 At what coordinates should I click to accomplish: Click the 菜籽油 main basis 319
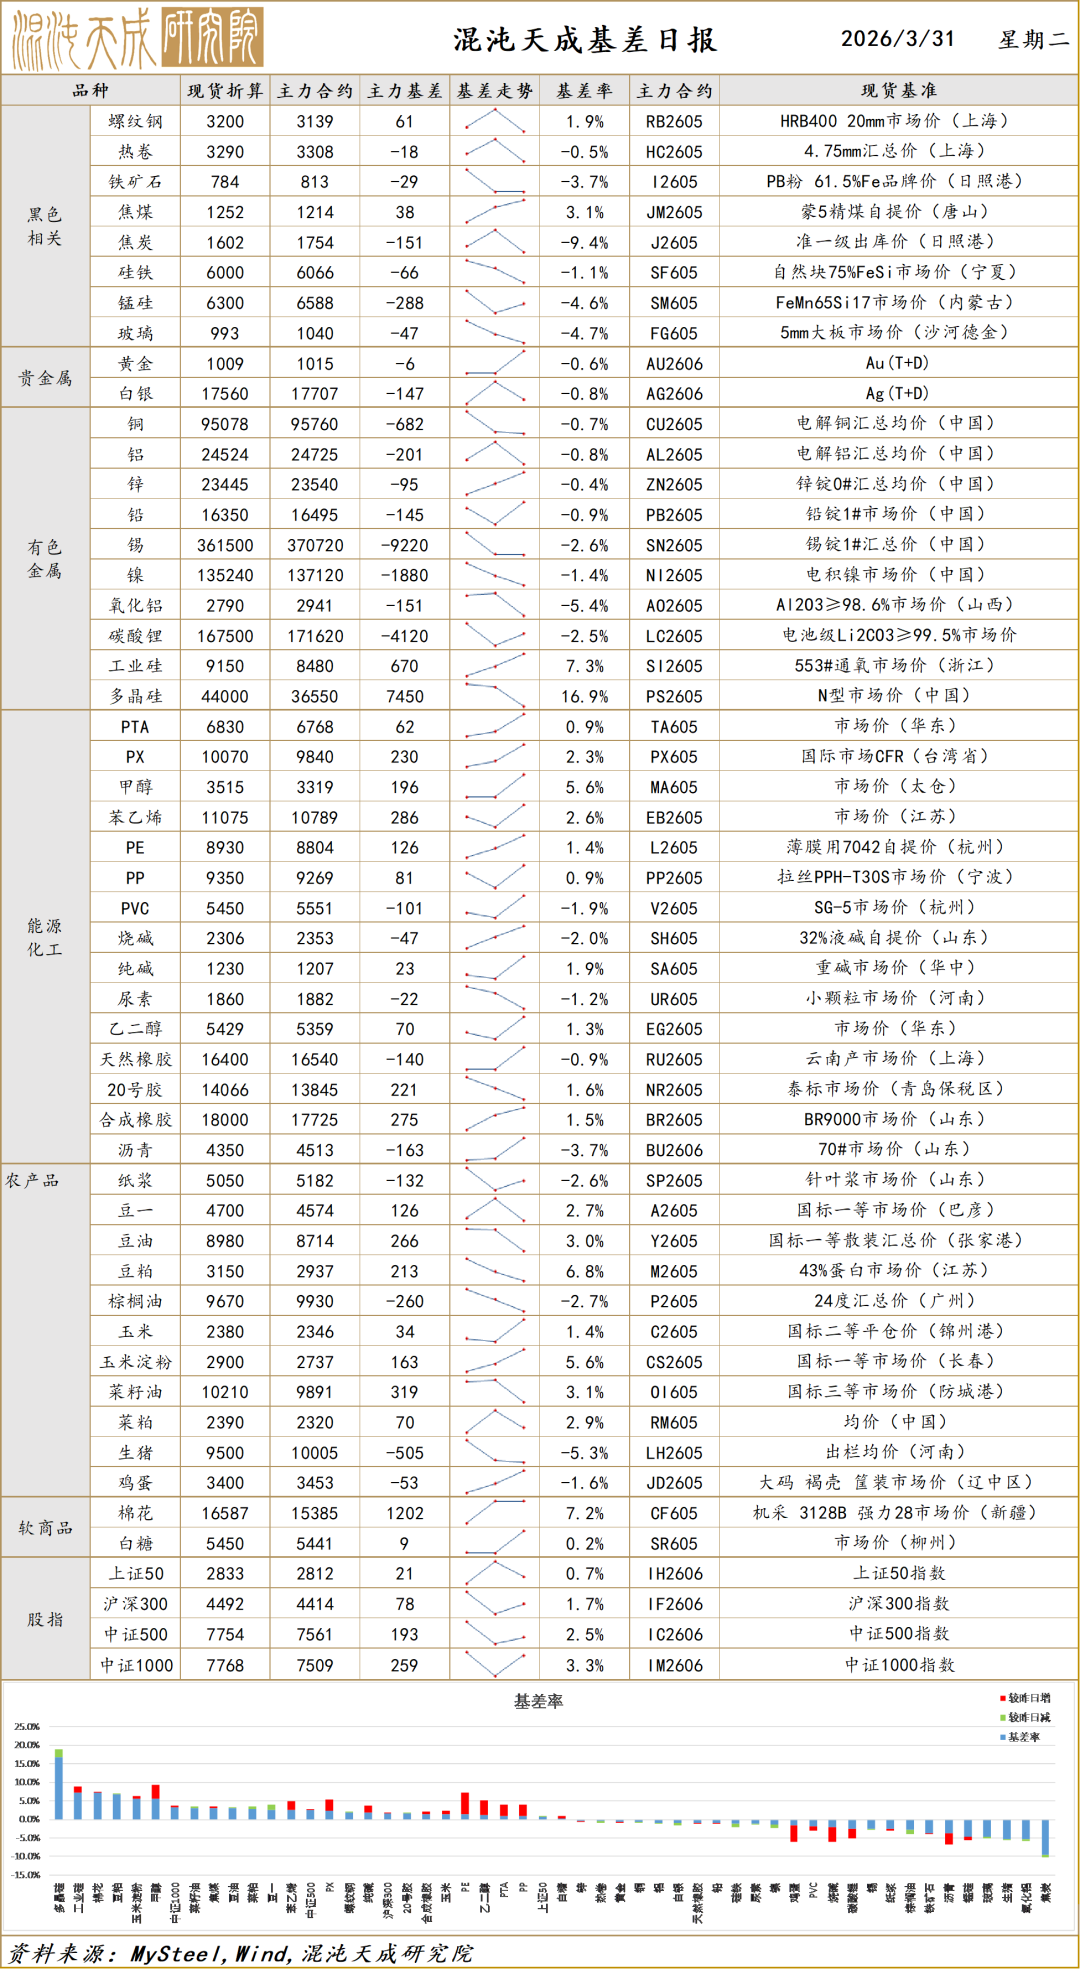[x=405, y=1392]
